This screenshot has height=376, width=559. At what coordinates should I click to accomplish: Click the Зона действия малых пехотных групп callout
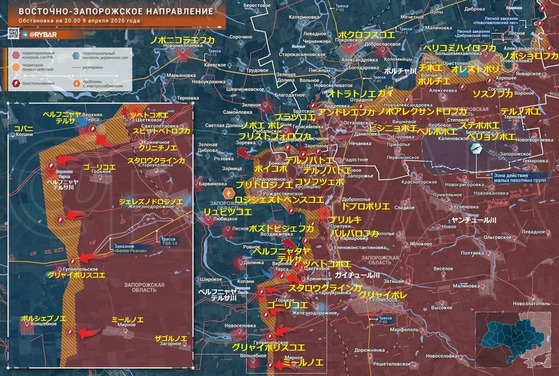[520, 177]
